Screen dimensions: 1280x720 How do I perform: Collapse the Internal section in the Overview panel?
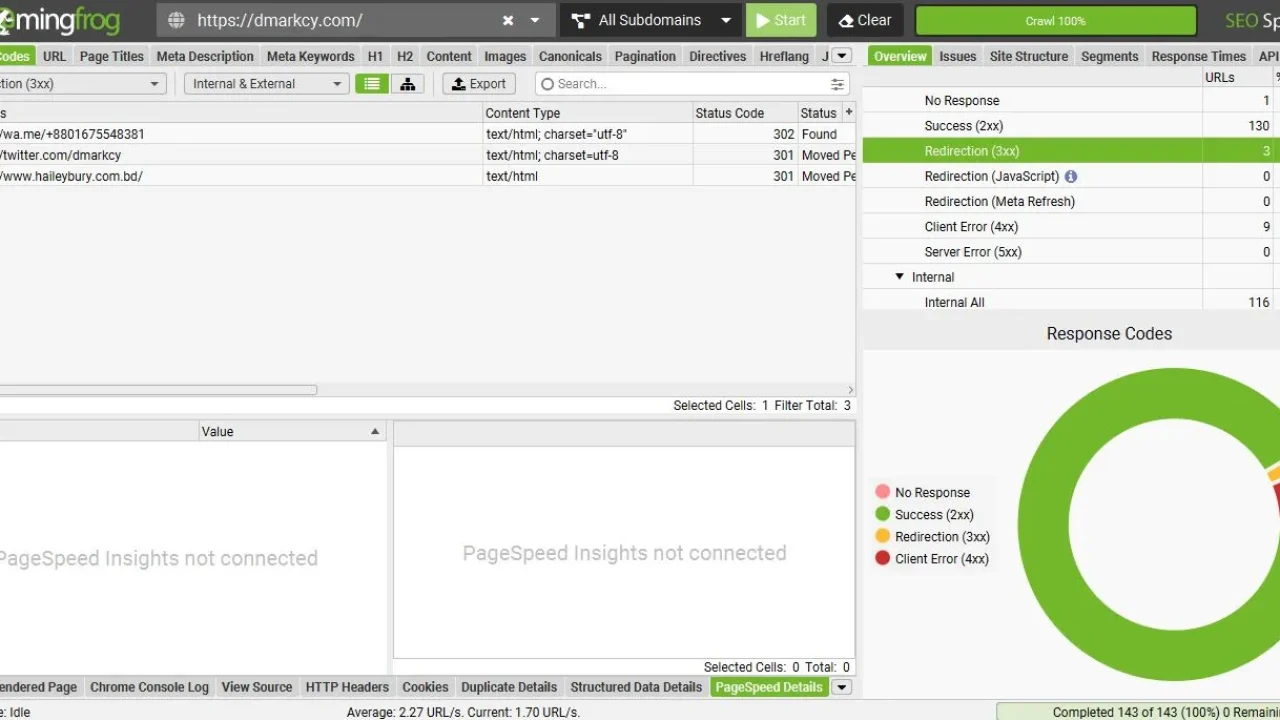(898, 276)
